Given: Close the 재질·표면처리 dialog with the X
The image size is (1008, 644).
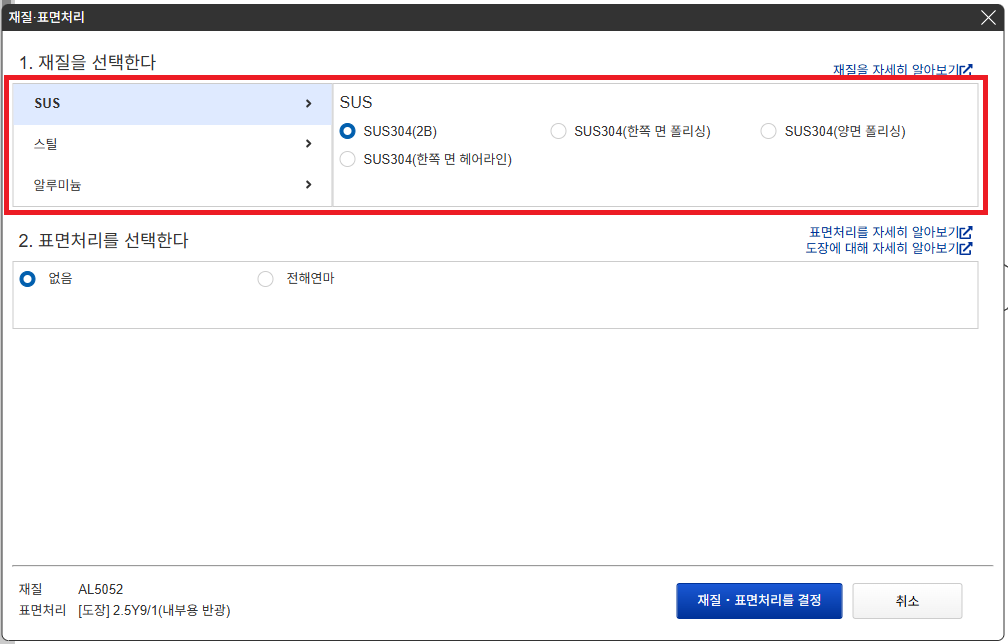Looking at the screenshot, I should (988, 16).
